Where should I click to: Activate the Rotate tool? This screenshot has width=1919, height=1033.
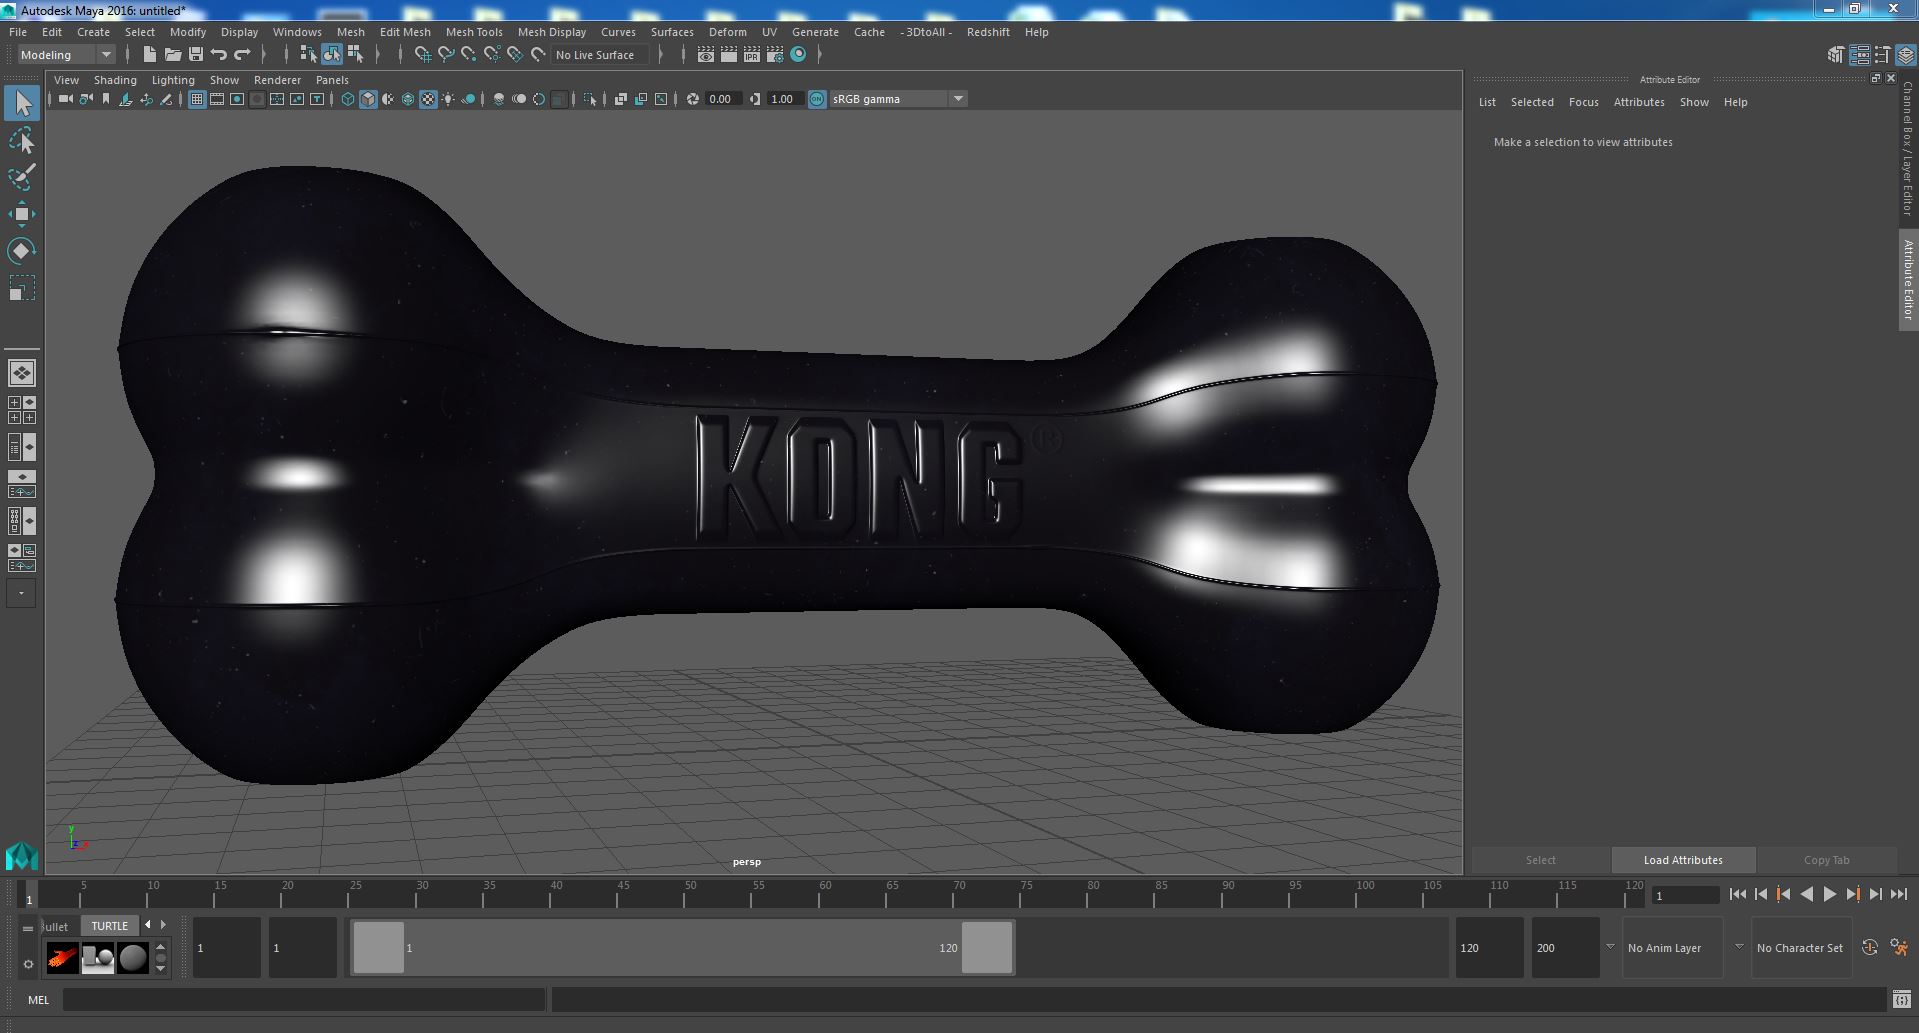pos(22,251)
